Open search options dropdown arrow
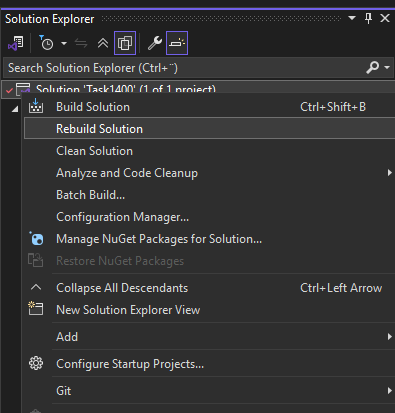The width and height of the screenshot is (395, 413). coord(387,67)
